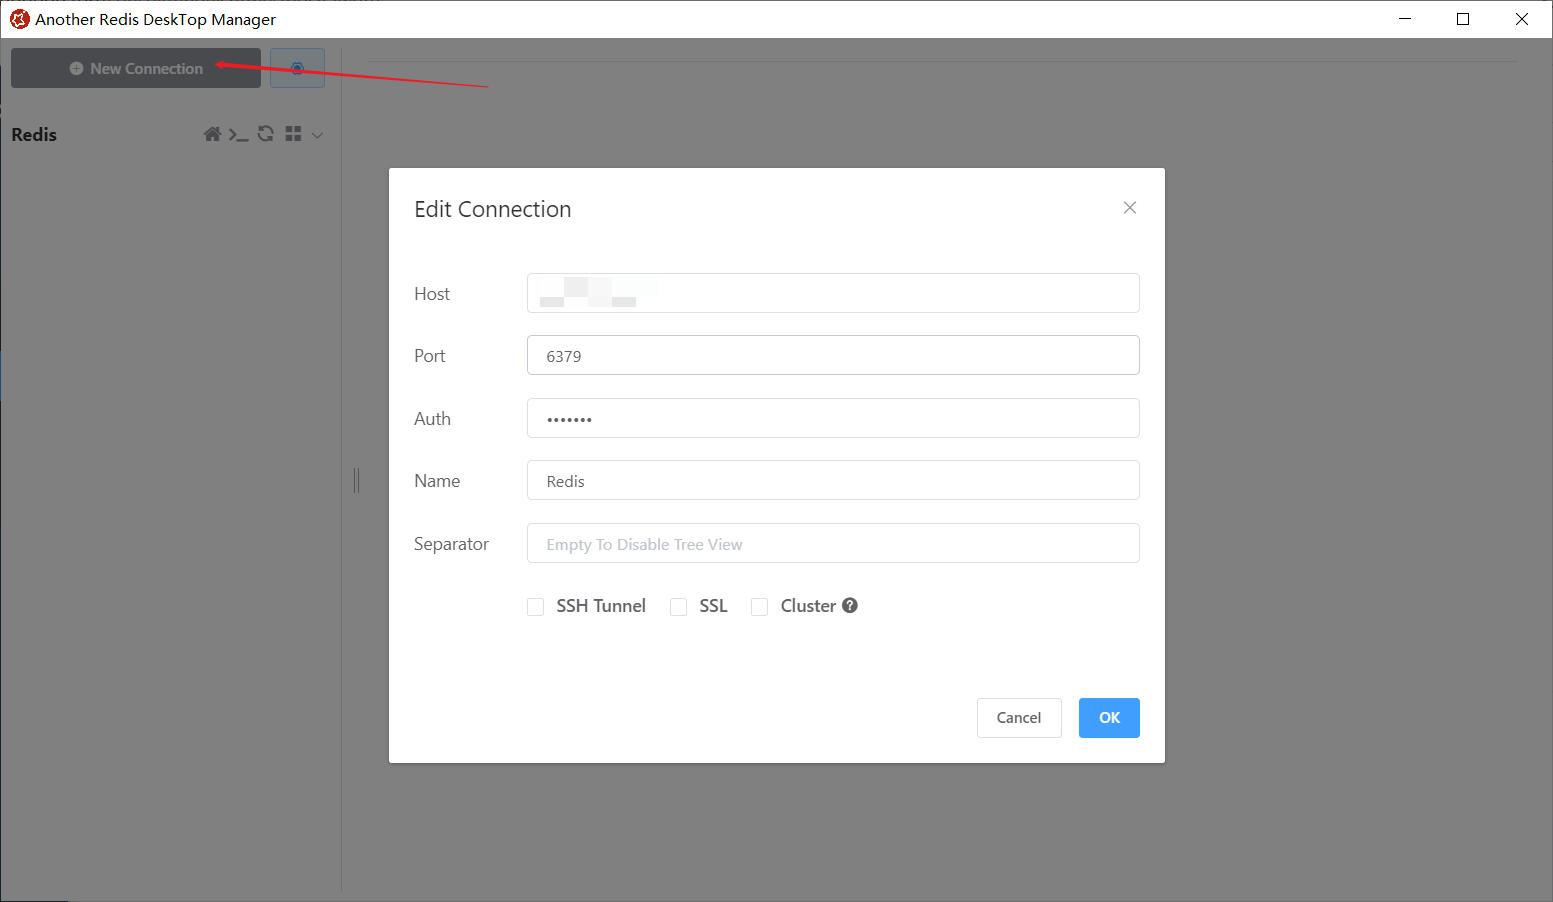
Task: Expand the Redis connection chevron
Action: tap(317, 135)
